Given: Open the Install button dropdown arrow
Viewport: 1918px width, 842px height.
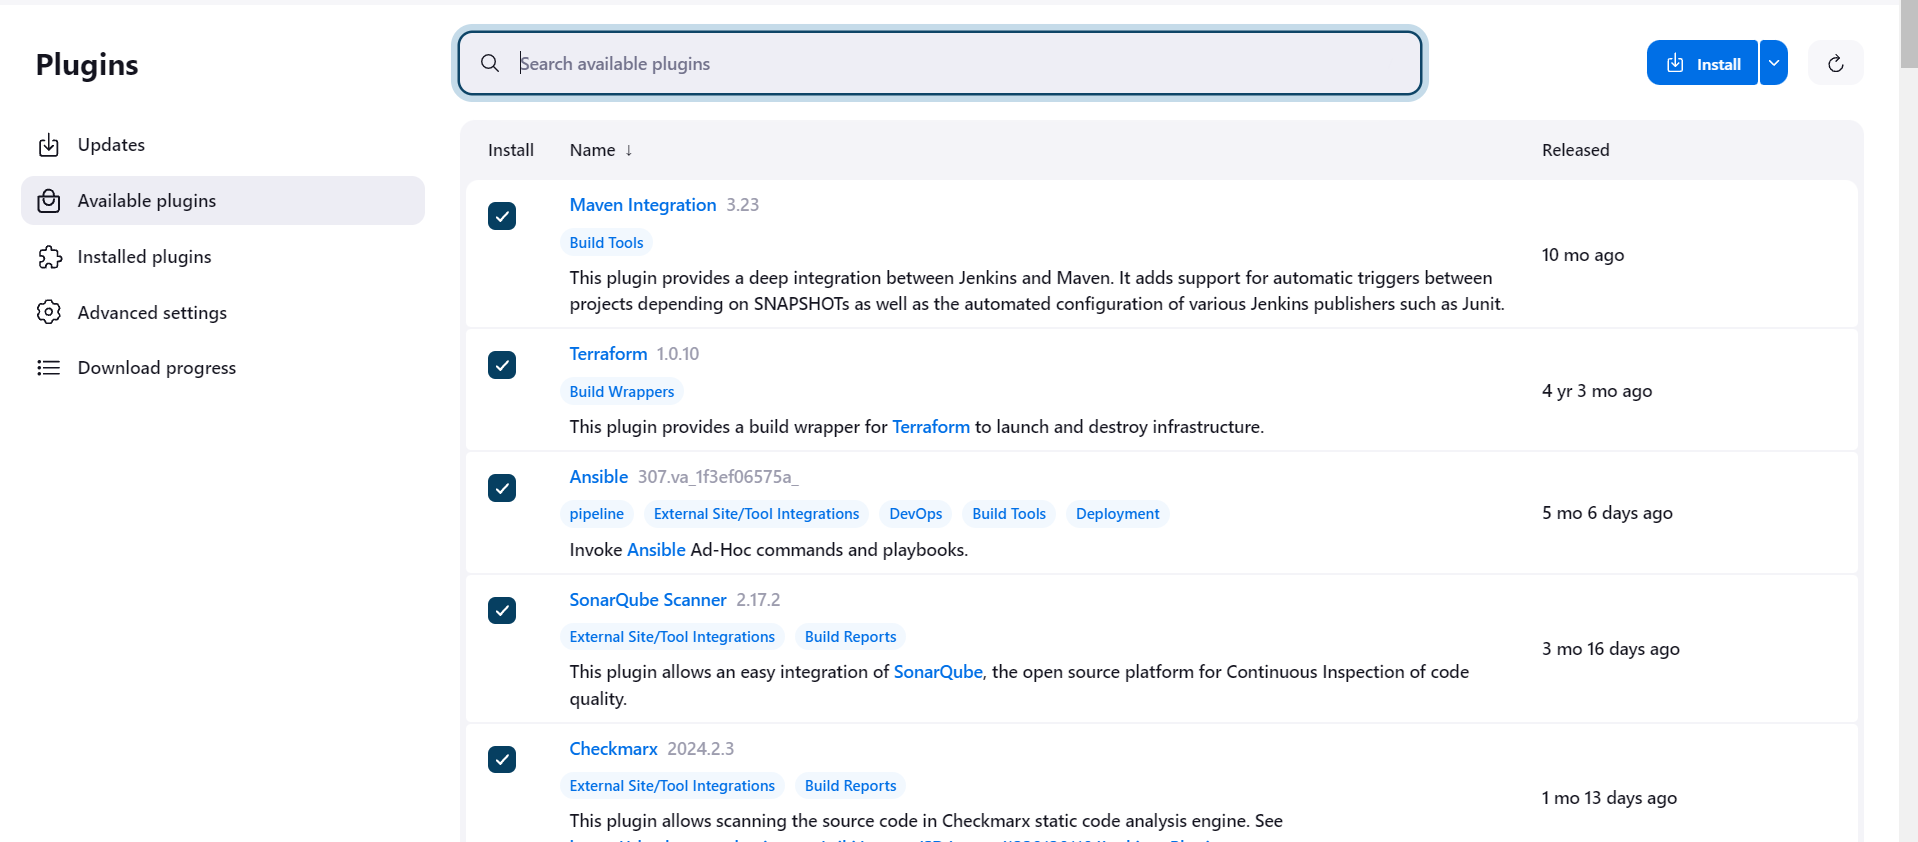Looking at the screenshot, I should tap(1774, 63).
